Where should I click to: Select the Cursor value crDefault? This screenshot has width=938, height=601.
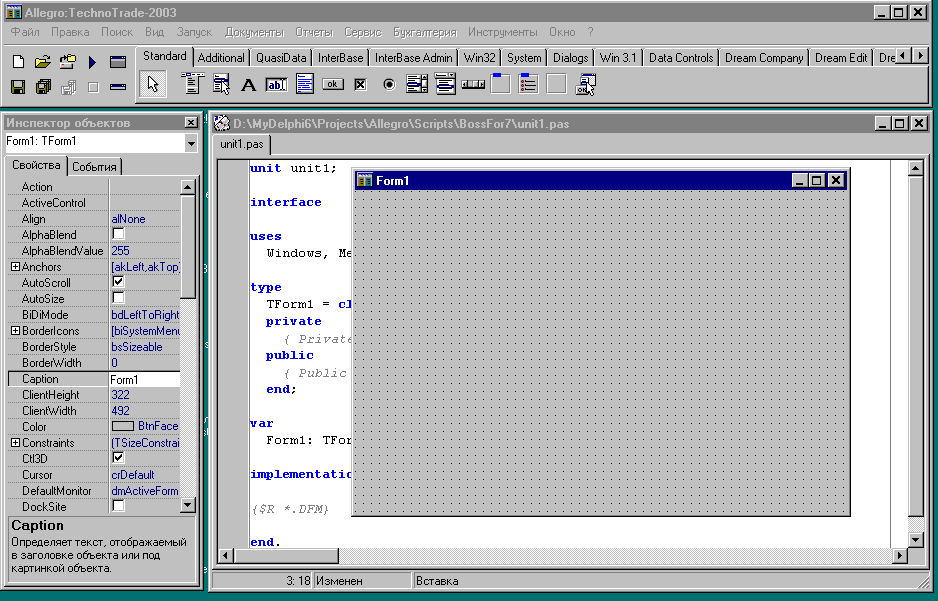[133, 475]
